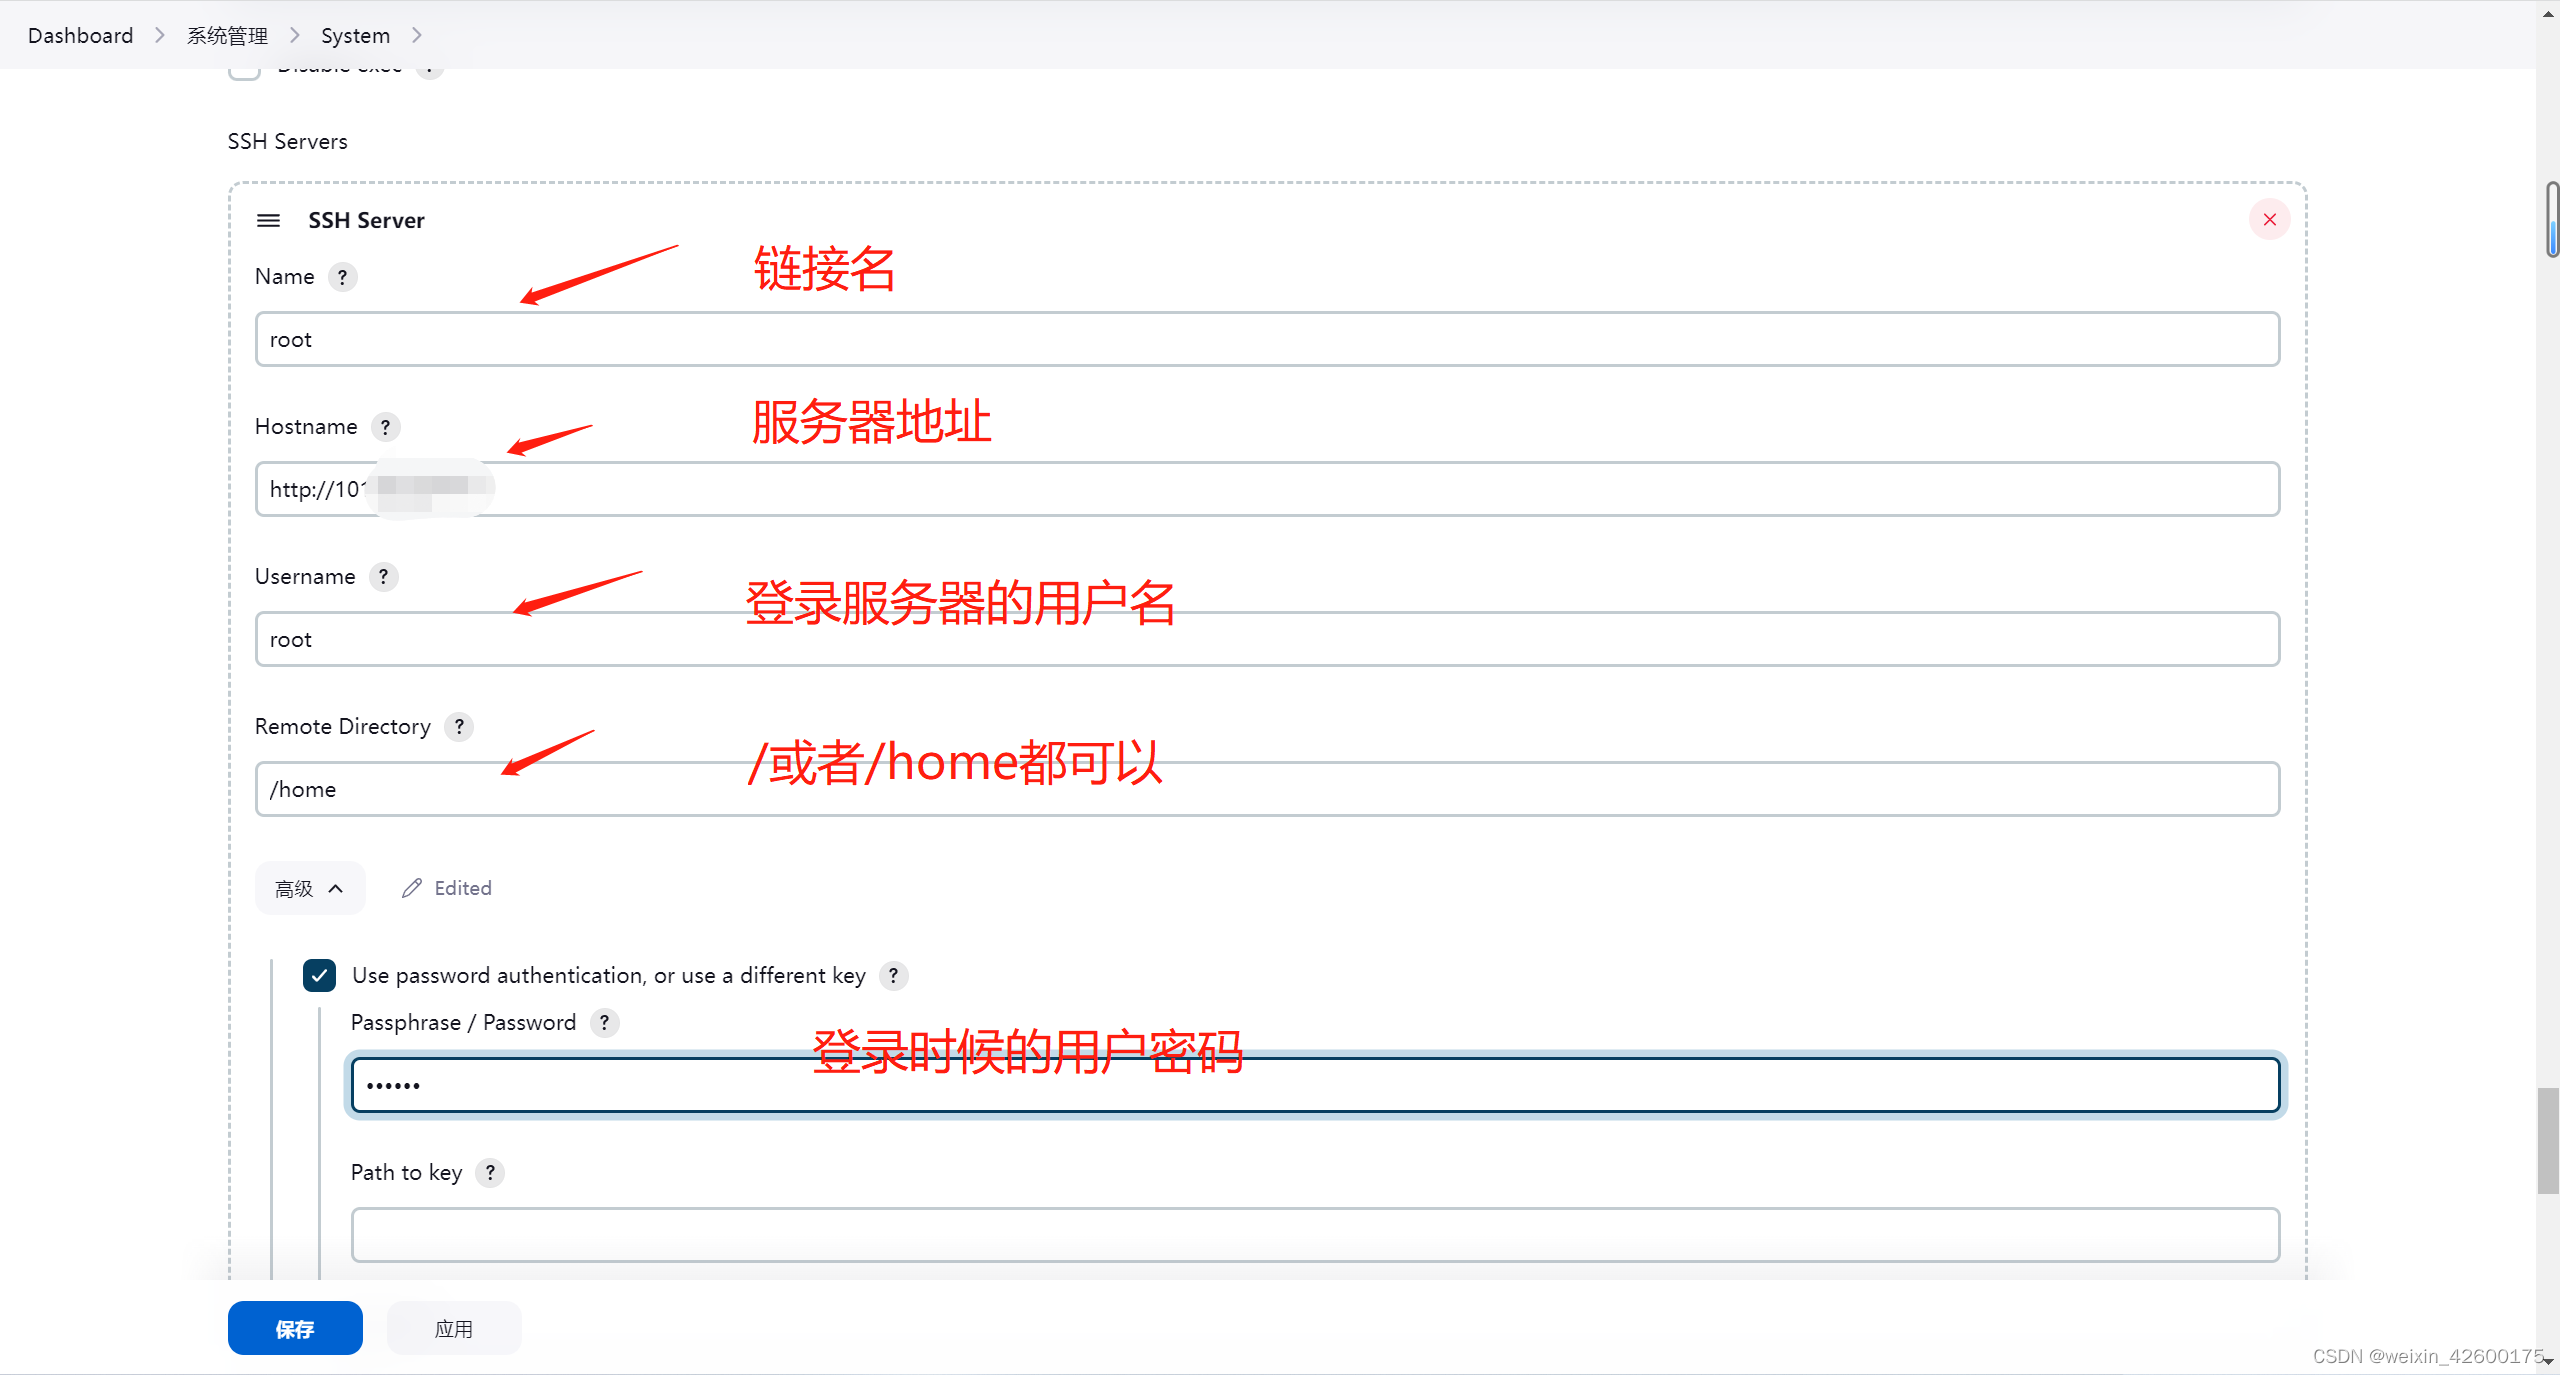Select the Hostname server address input
2560x1375 pixels.
coord(1266,488)
